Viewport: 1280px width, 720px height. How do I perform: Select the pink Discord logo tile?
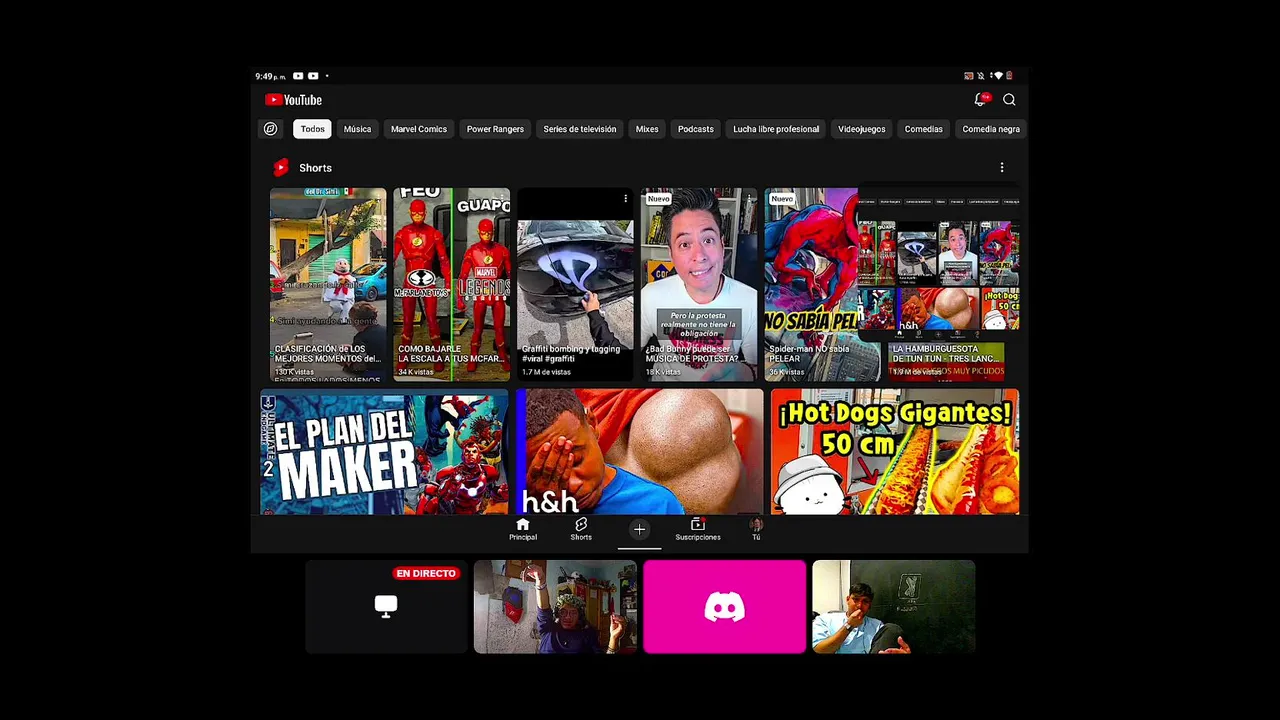click(x=724, y=606)
